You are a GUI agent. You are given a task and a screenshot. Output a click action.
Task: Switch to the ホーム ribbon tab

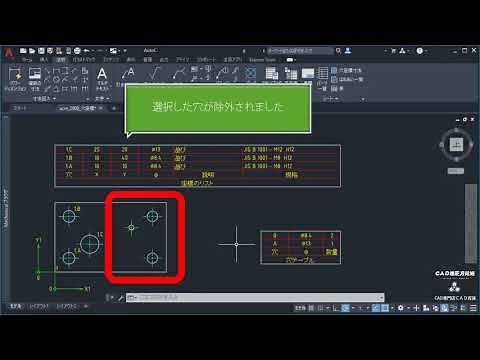click(27, 60)
